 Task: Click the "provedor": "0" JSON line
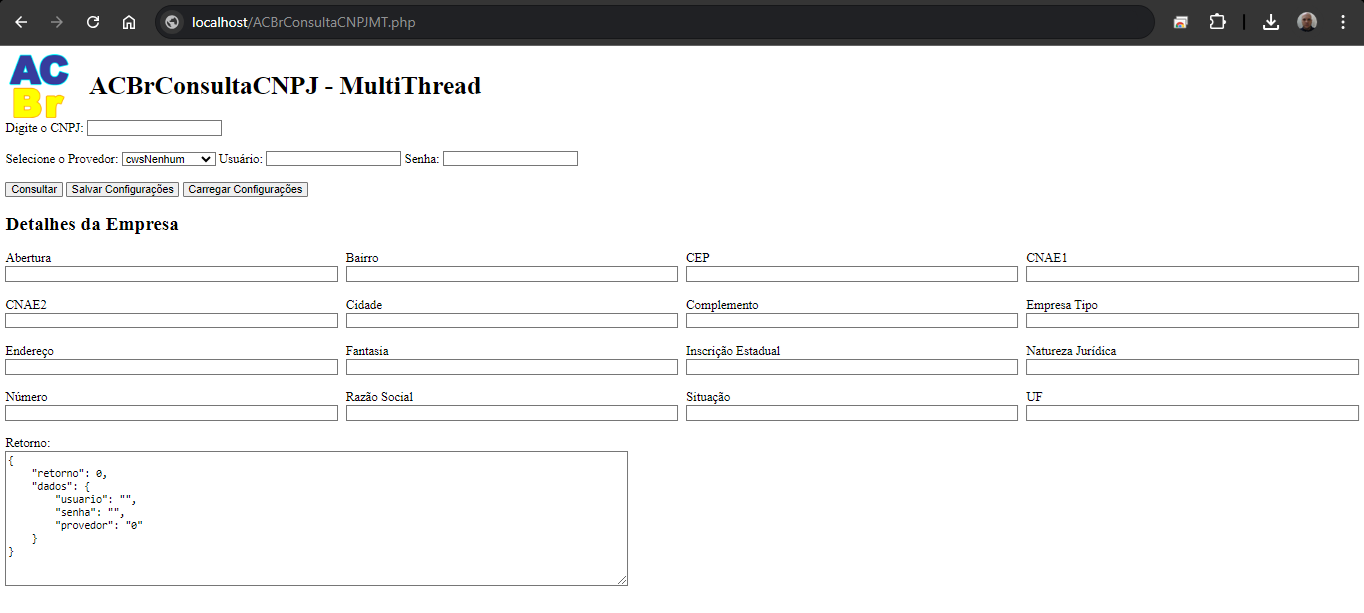click(99, 525)
